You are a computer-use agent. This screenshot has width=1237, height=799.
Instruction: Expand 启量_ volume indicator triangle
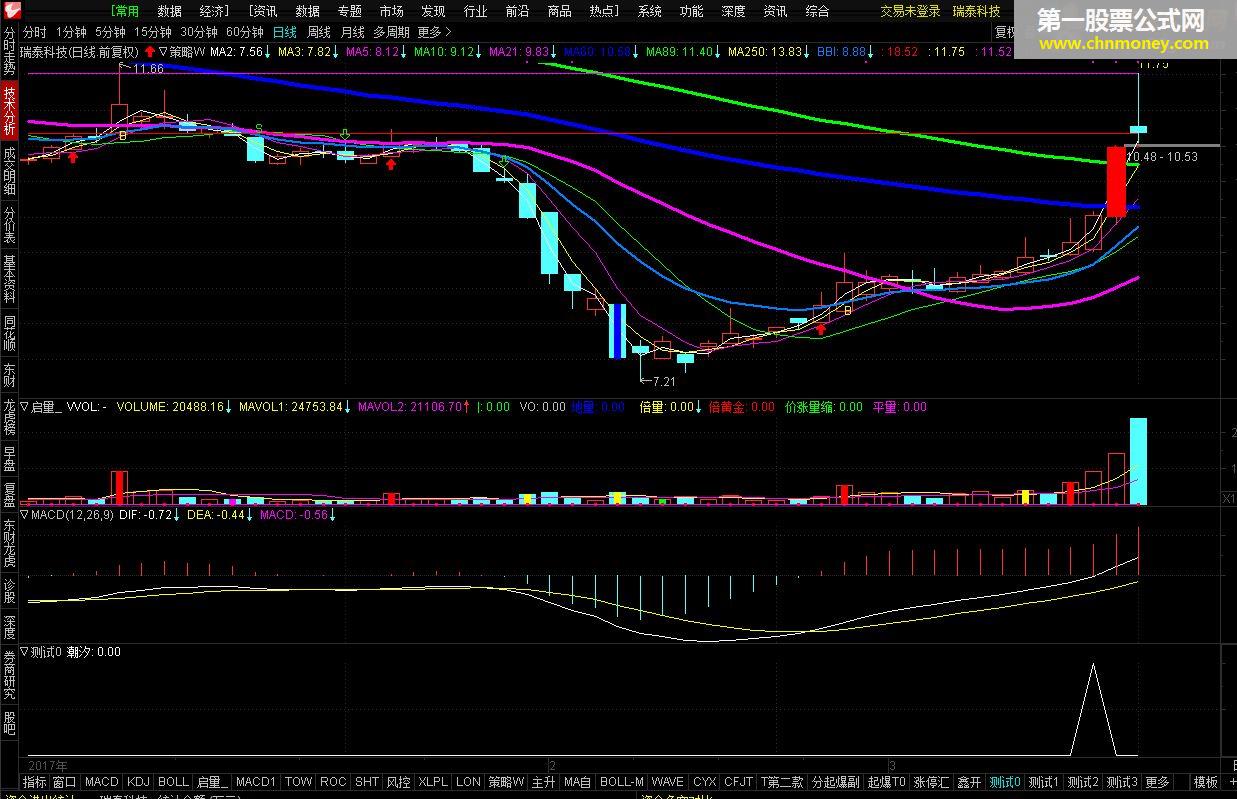25,407
